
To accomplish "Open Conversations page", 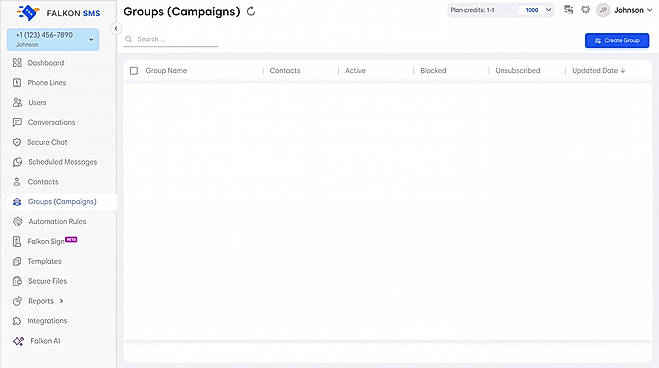I will coord(51,122).
